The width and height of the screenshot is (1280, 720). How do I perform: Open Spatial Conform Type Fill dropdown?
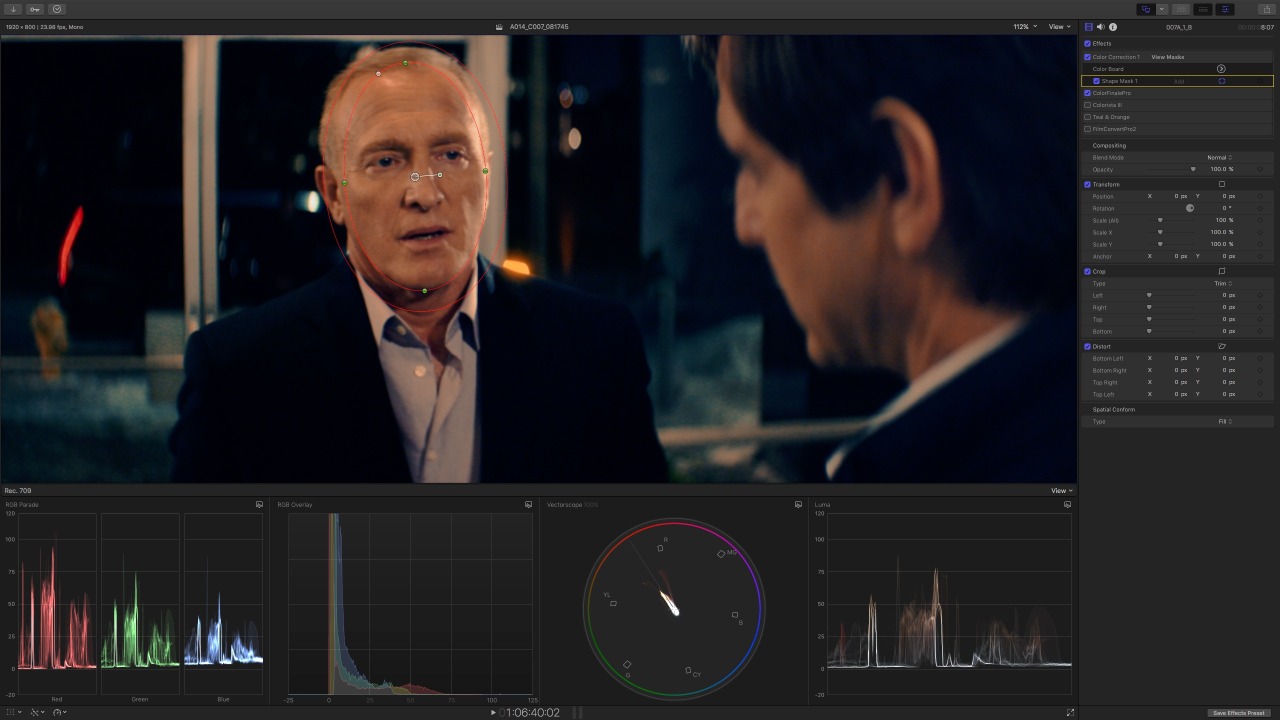pyautogui.click(x=1224, y=421)
